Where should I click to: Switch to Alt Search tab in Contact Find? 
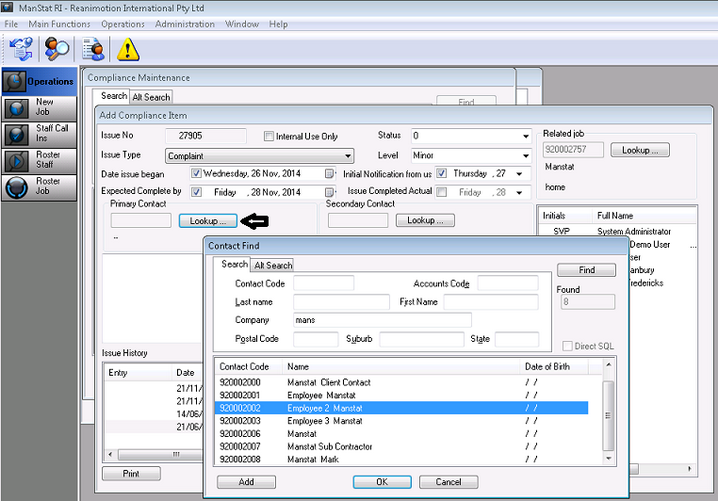pos(272,265)
